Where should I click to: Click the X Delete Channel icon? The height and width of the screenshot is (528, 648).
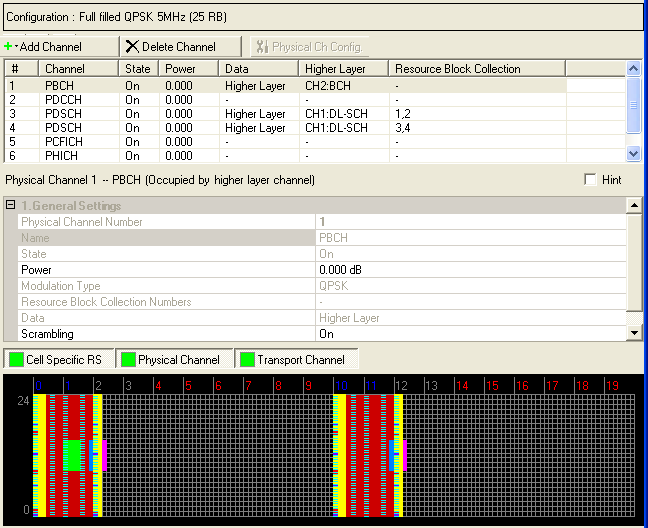point(132,47)
